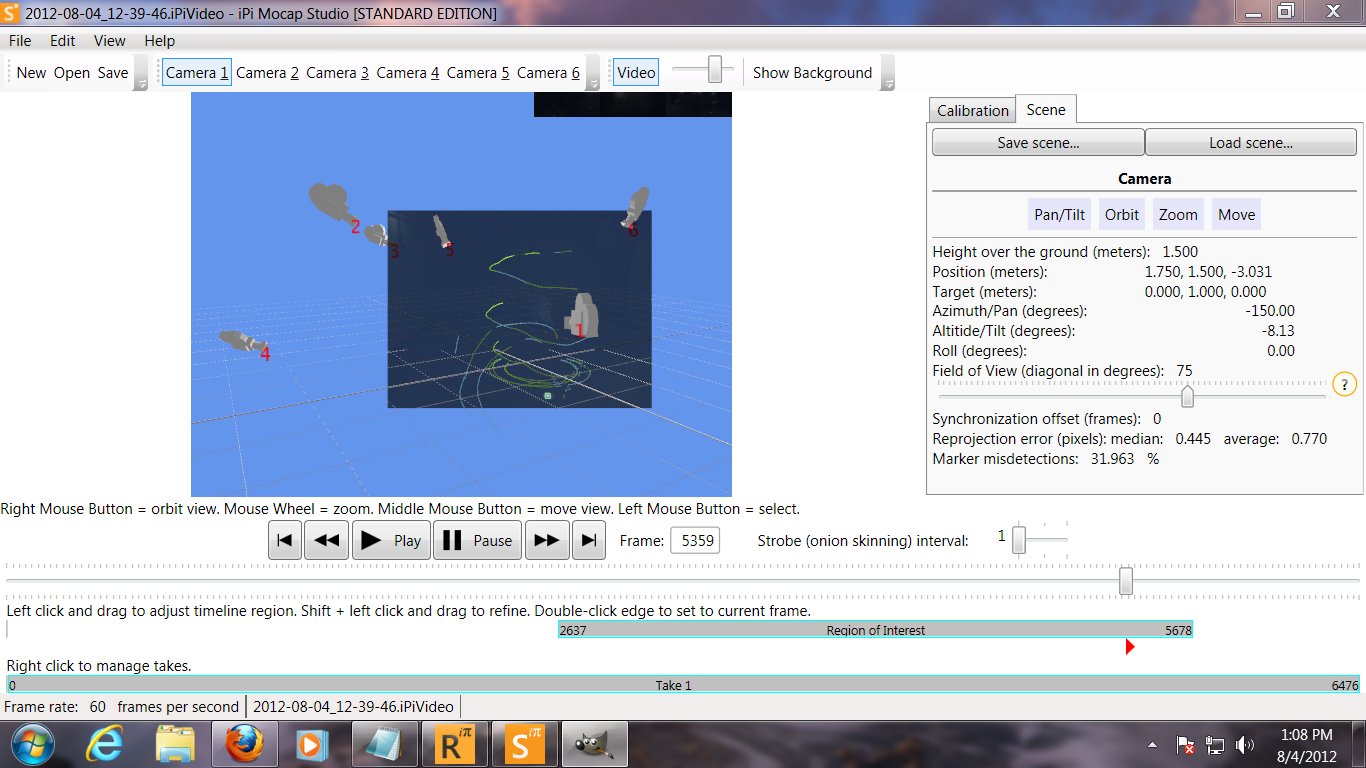Viewport: 1366px width, 768px height.
Task: Open the View menu
Action: [110, 41]
